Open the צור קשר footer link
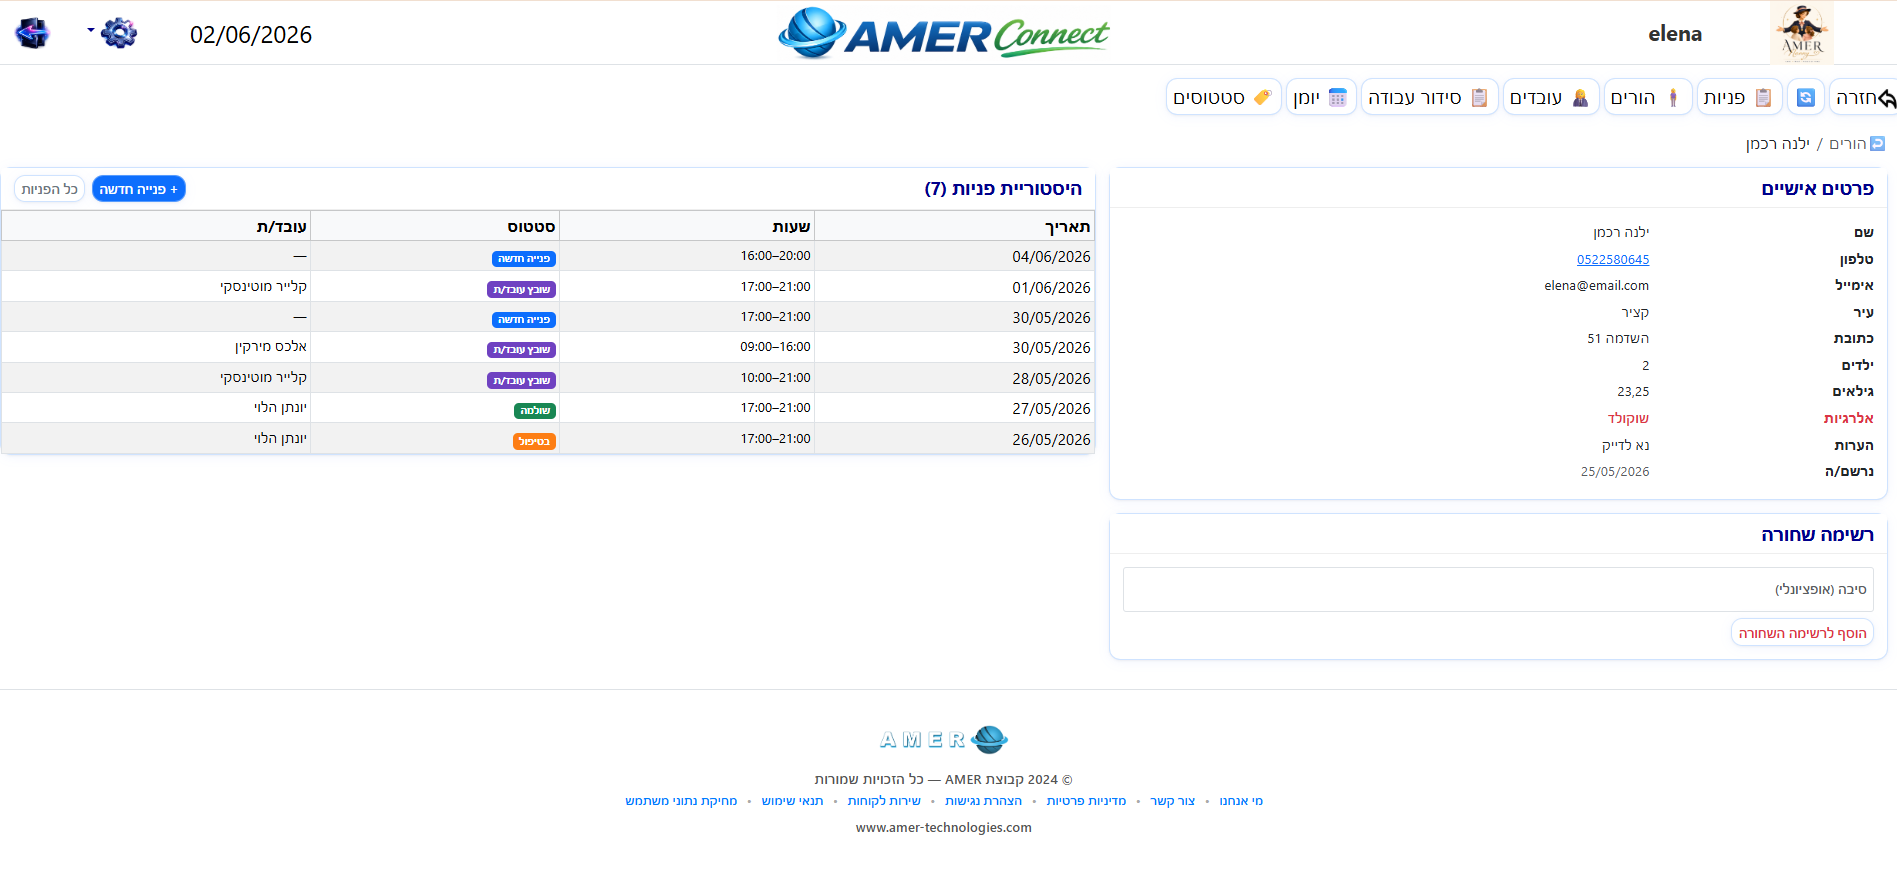Viewport: 1897px width, 871px height. tap(1172, 801)
